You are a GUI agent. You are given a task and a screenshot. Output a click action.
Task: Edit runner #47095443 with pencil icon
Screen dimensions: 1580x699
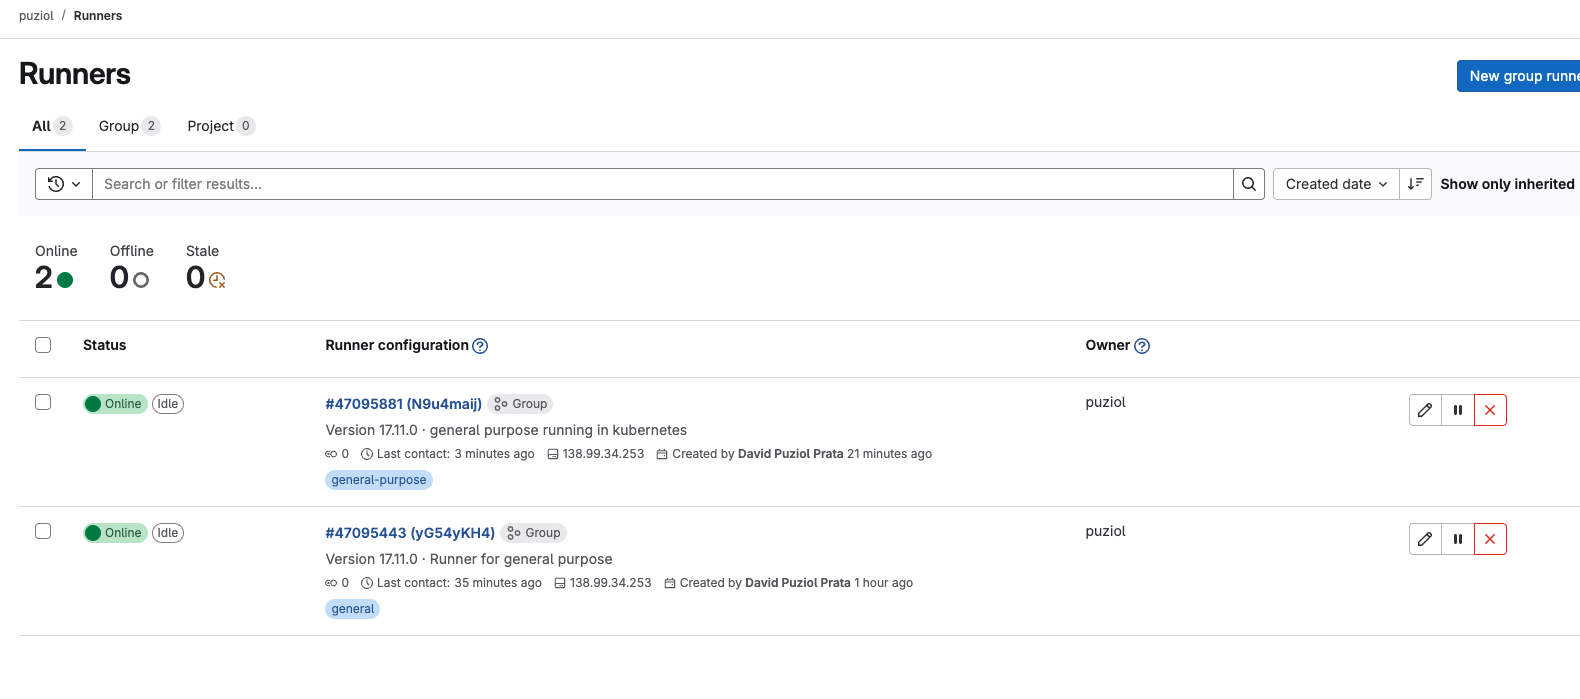tap(1425, 539)
